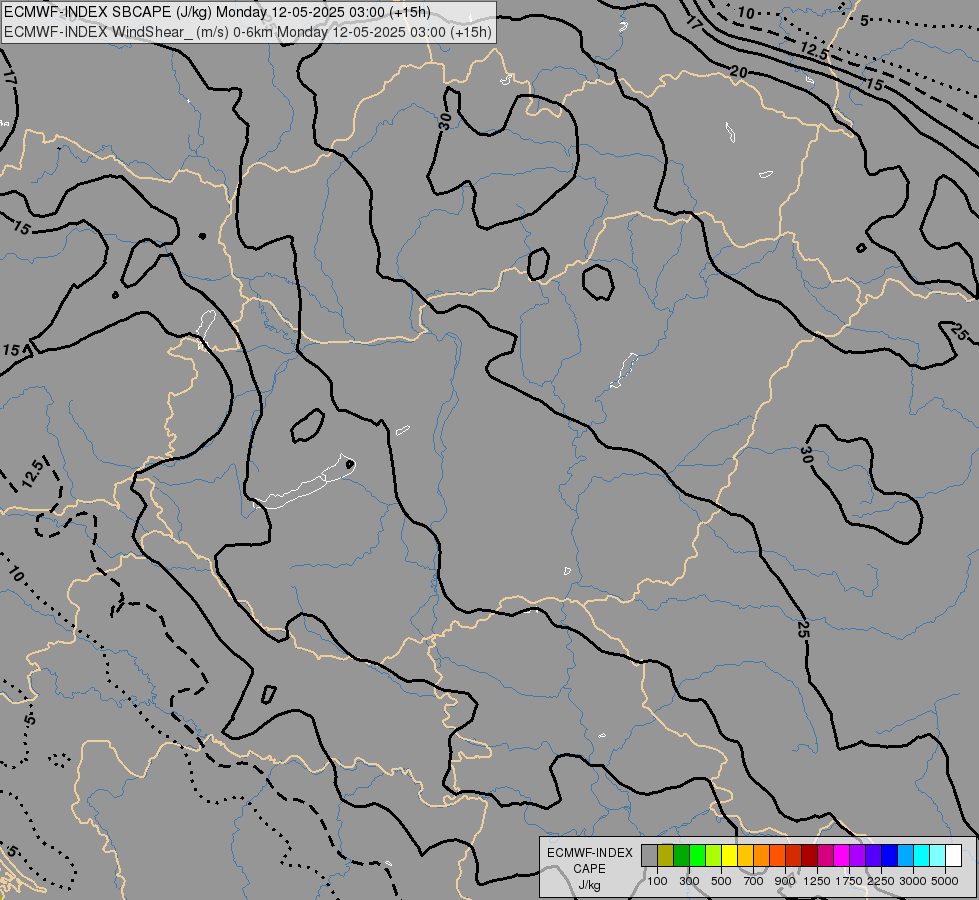
Task: Select the white swatch ending the legend
Action: (x=953, y=855)
